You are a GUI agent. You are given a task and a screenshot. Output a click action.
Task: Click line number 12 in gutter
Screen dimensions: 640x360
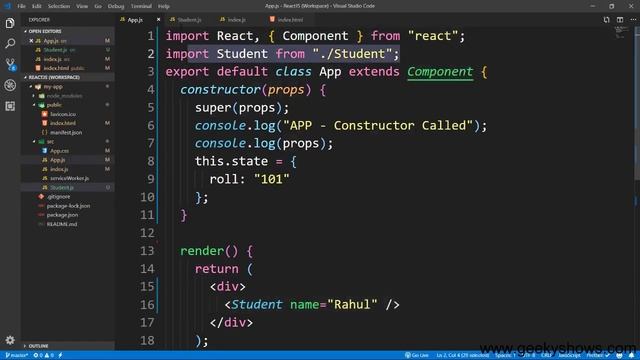click(x=147, y=233)
